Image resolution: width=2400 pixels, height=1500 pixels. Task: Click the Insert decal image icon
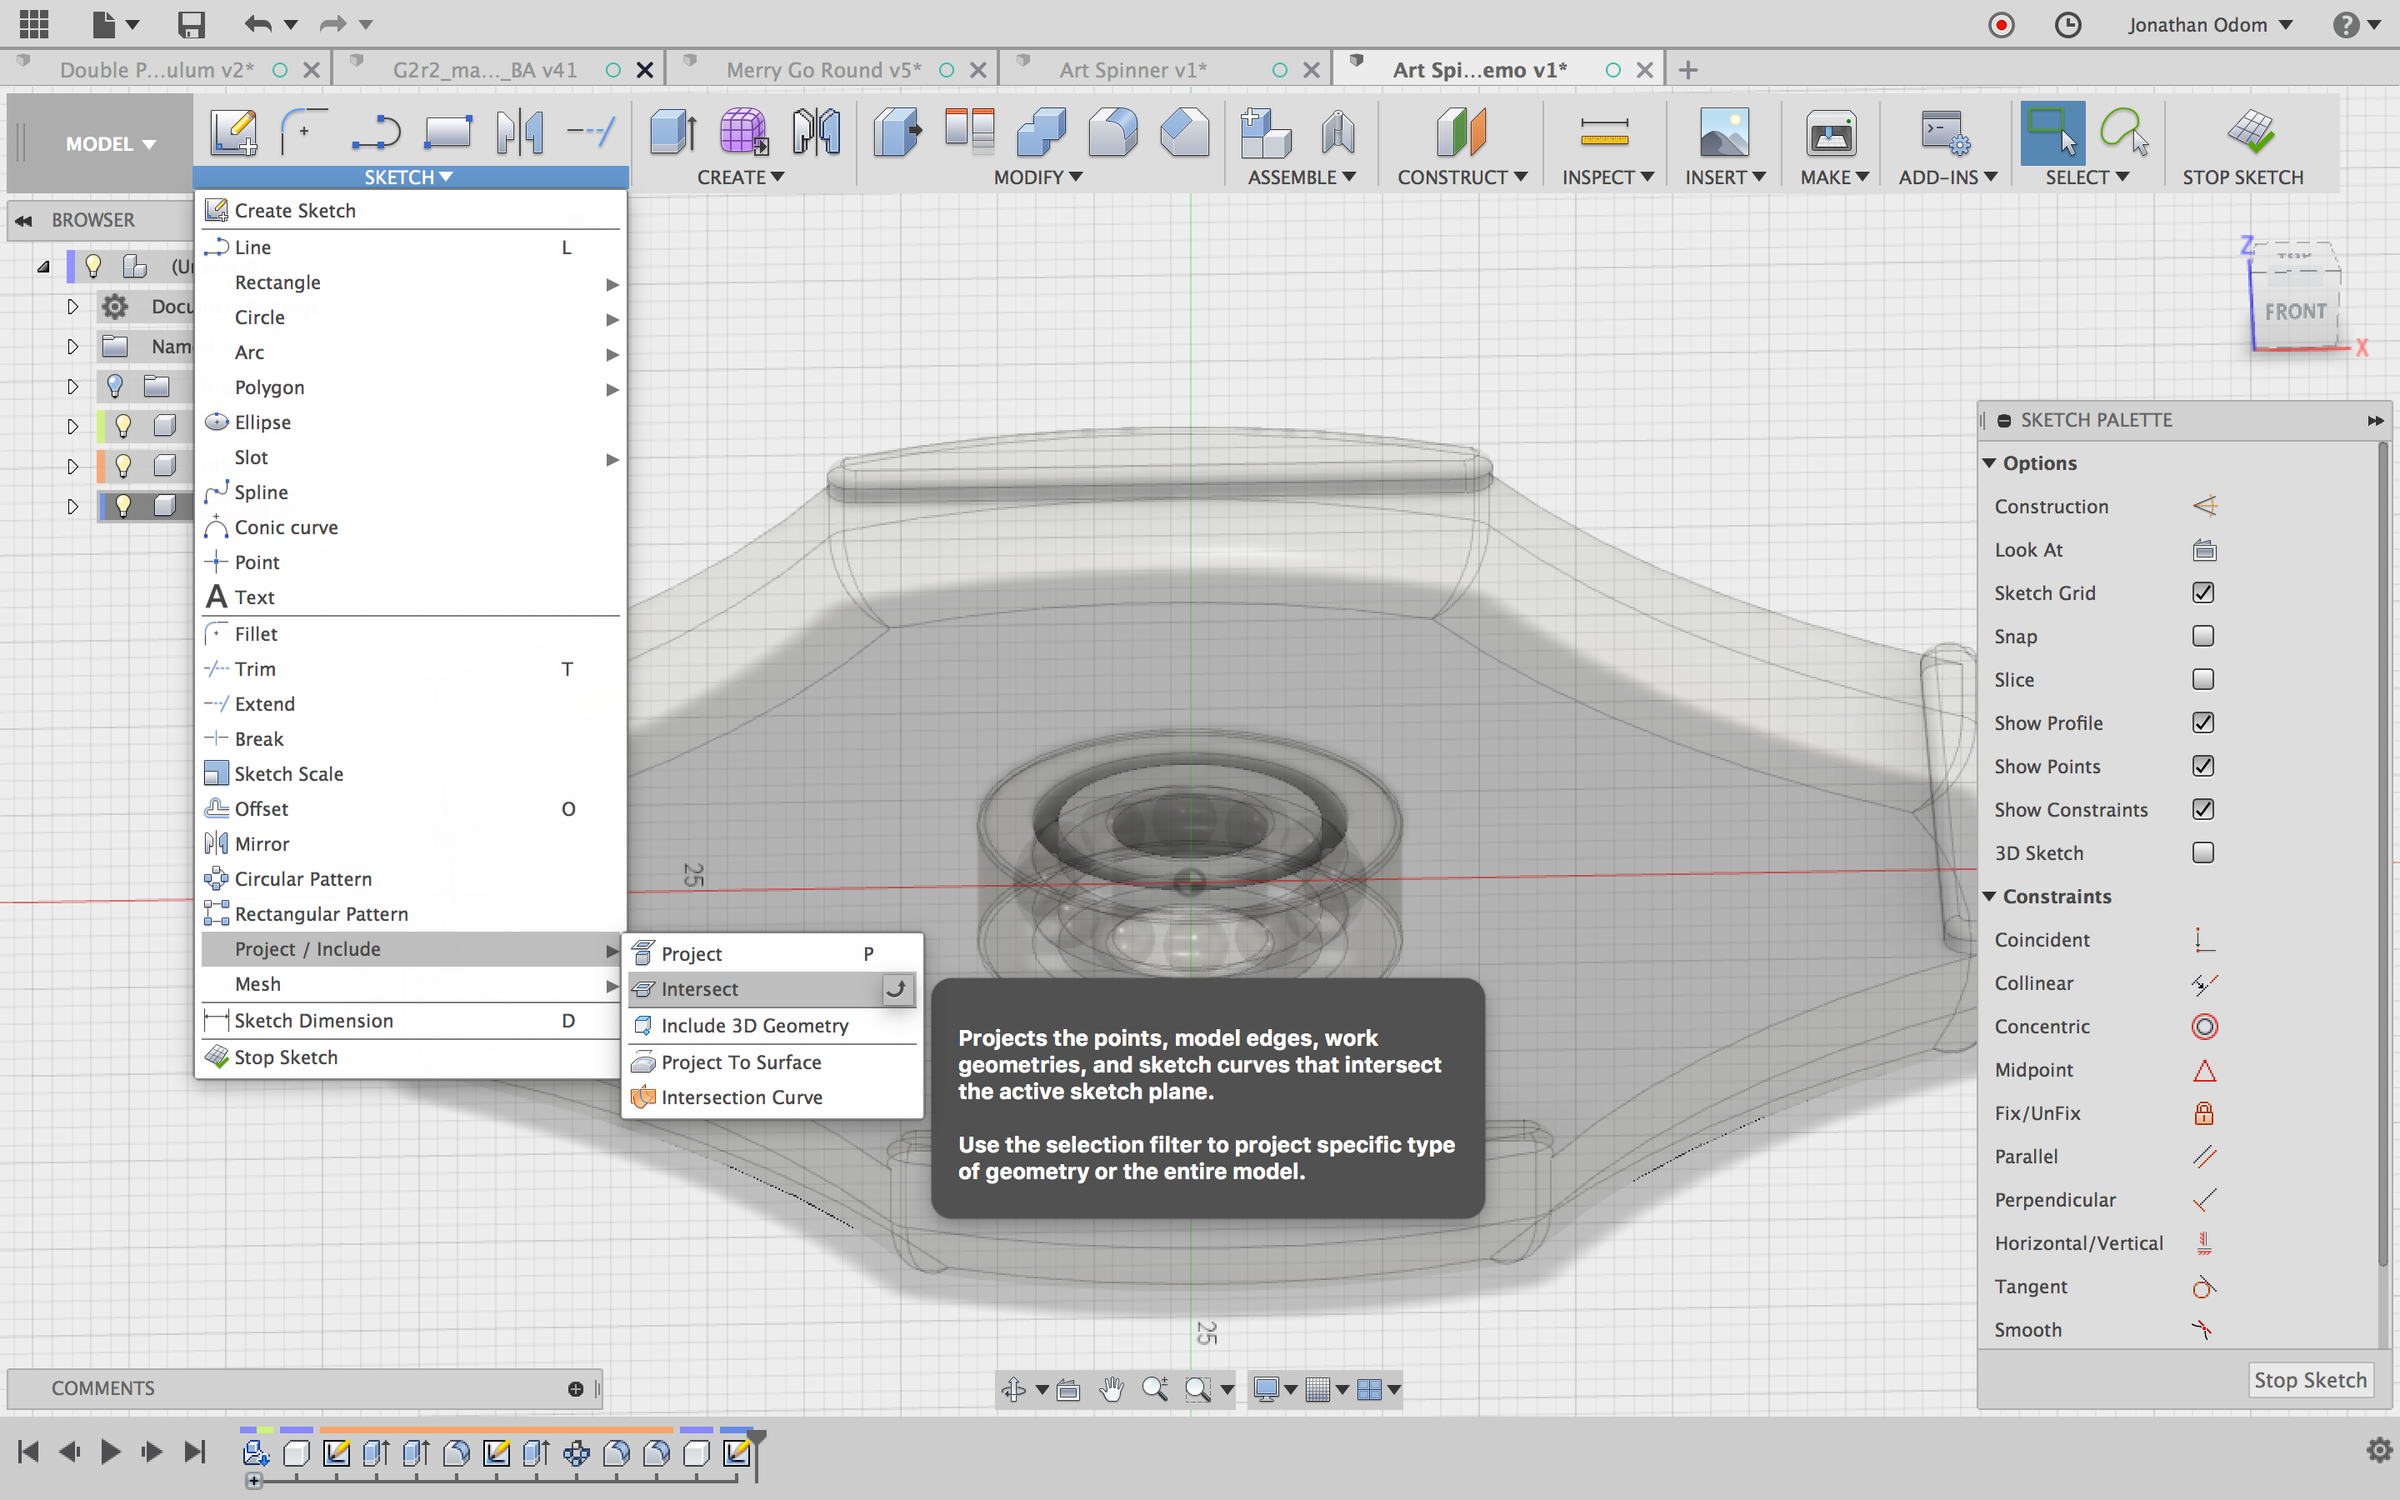(x=1723, y=133)
